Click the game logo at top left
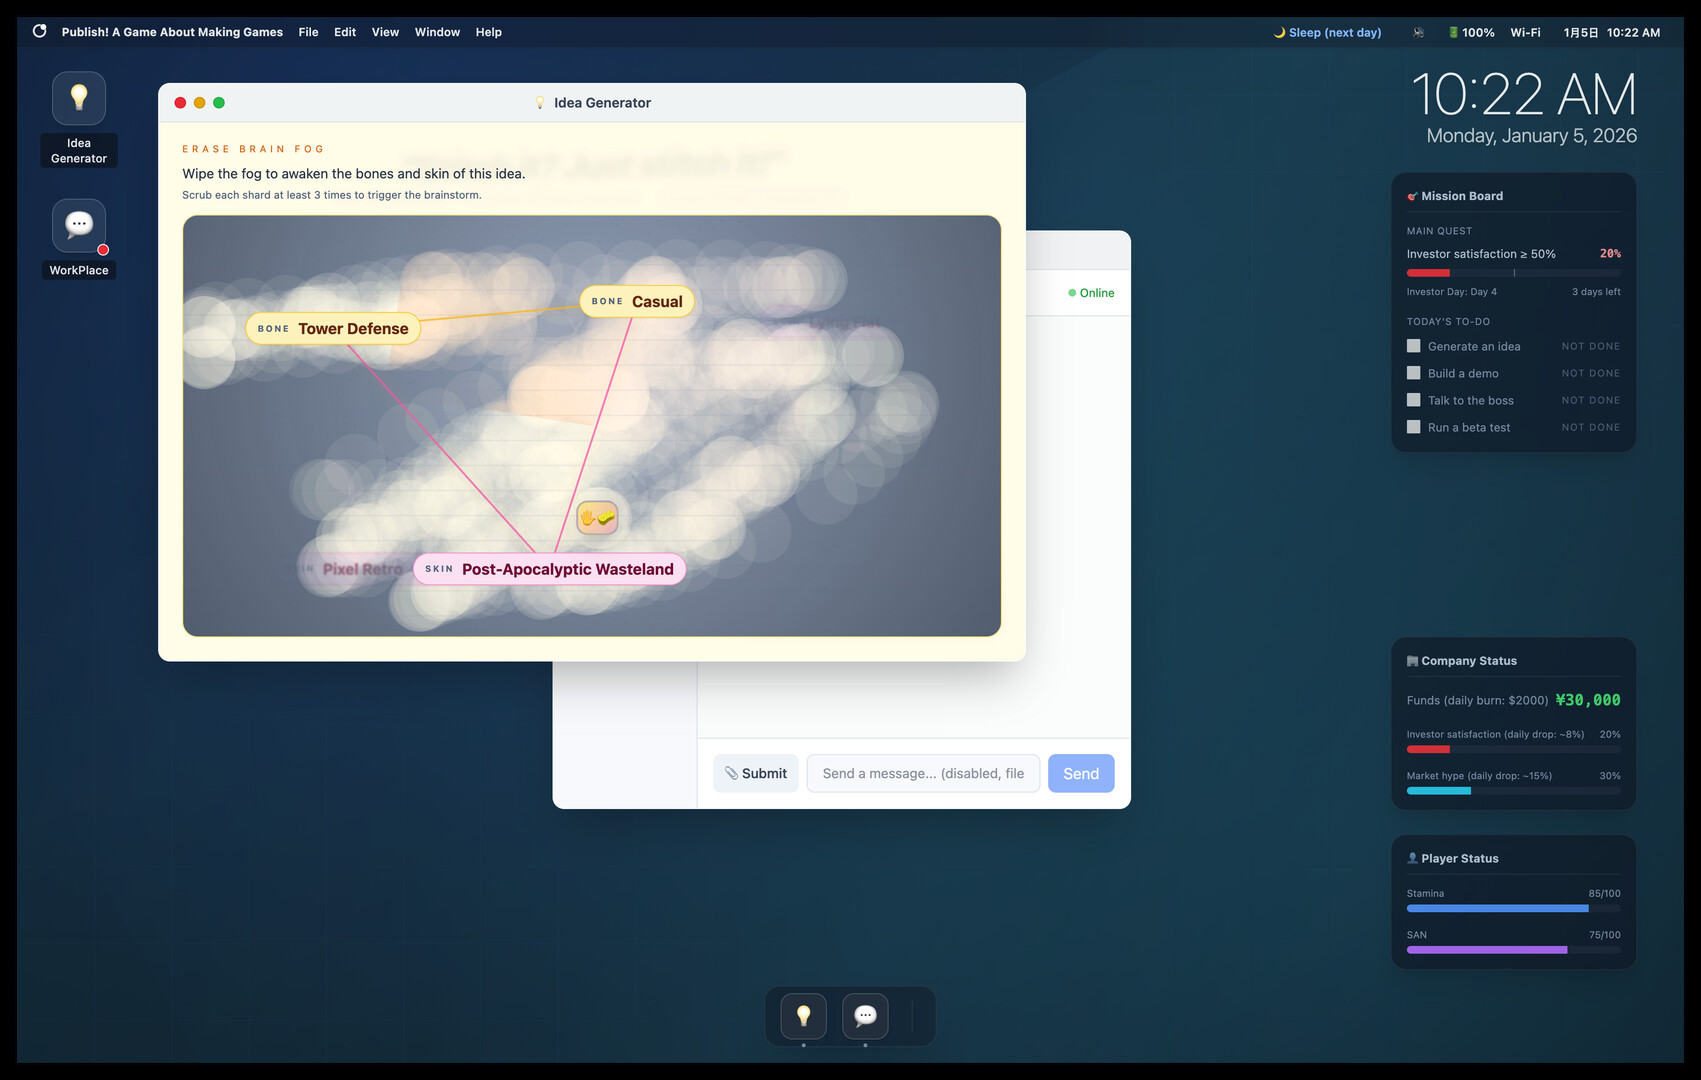Image resolution: width=1701 pixels, height=1080 pixels. coord(38,31)
